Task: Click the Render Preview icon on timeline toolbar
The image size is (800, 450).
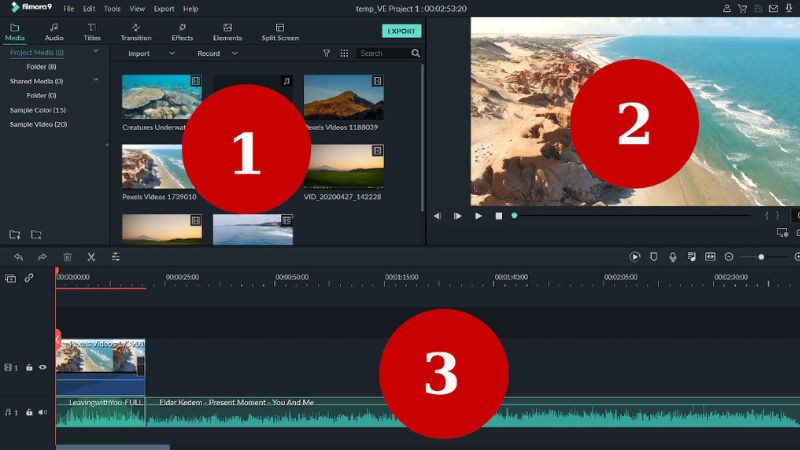Action: (x=634, y=257)
